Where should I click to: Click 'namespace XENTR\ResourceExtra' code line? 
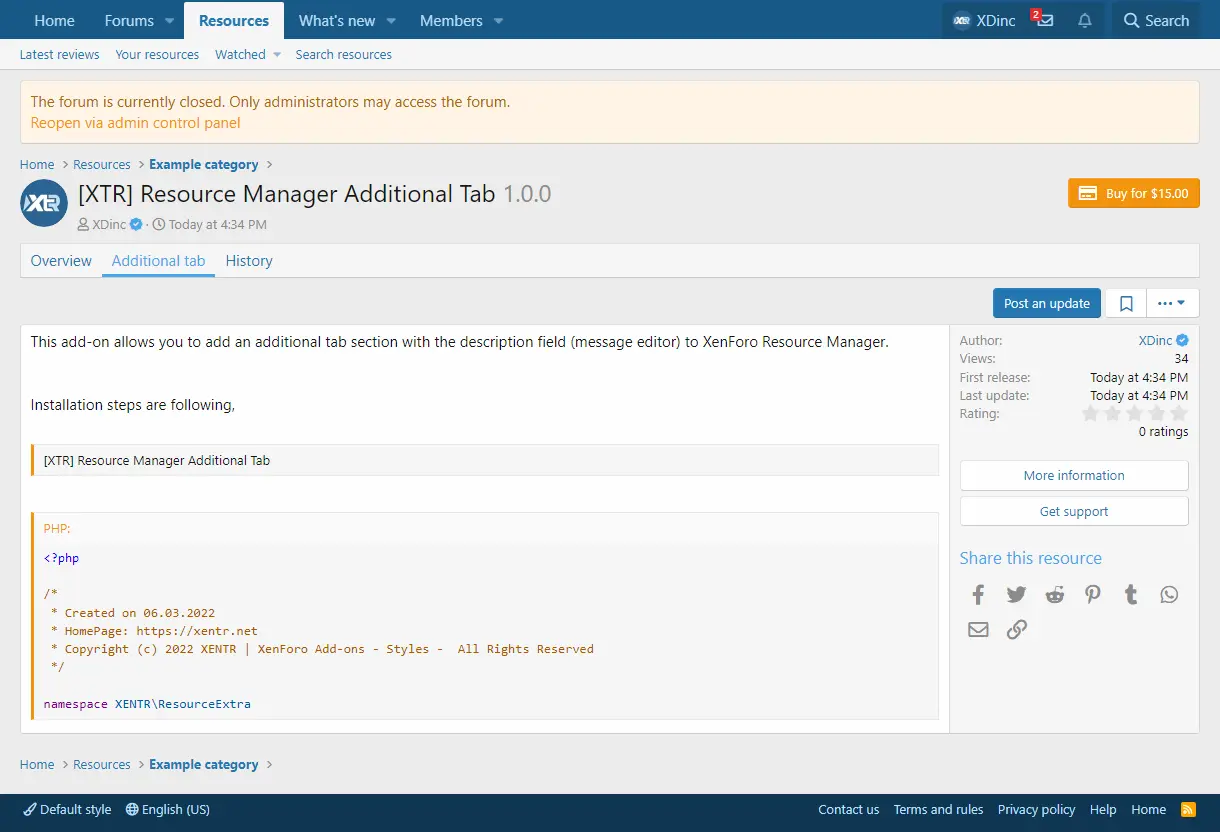[147, 704]
